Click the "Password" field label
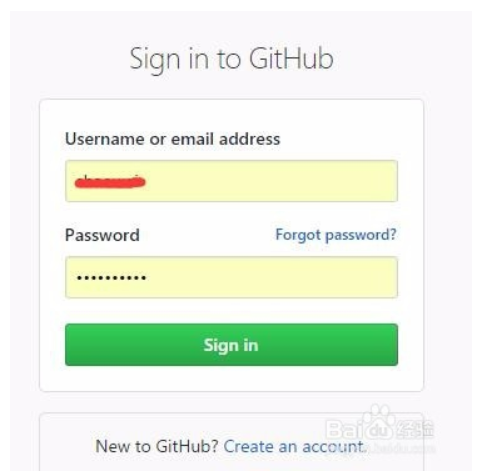484x476 pixels. coord(102,235)
